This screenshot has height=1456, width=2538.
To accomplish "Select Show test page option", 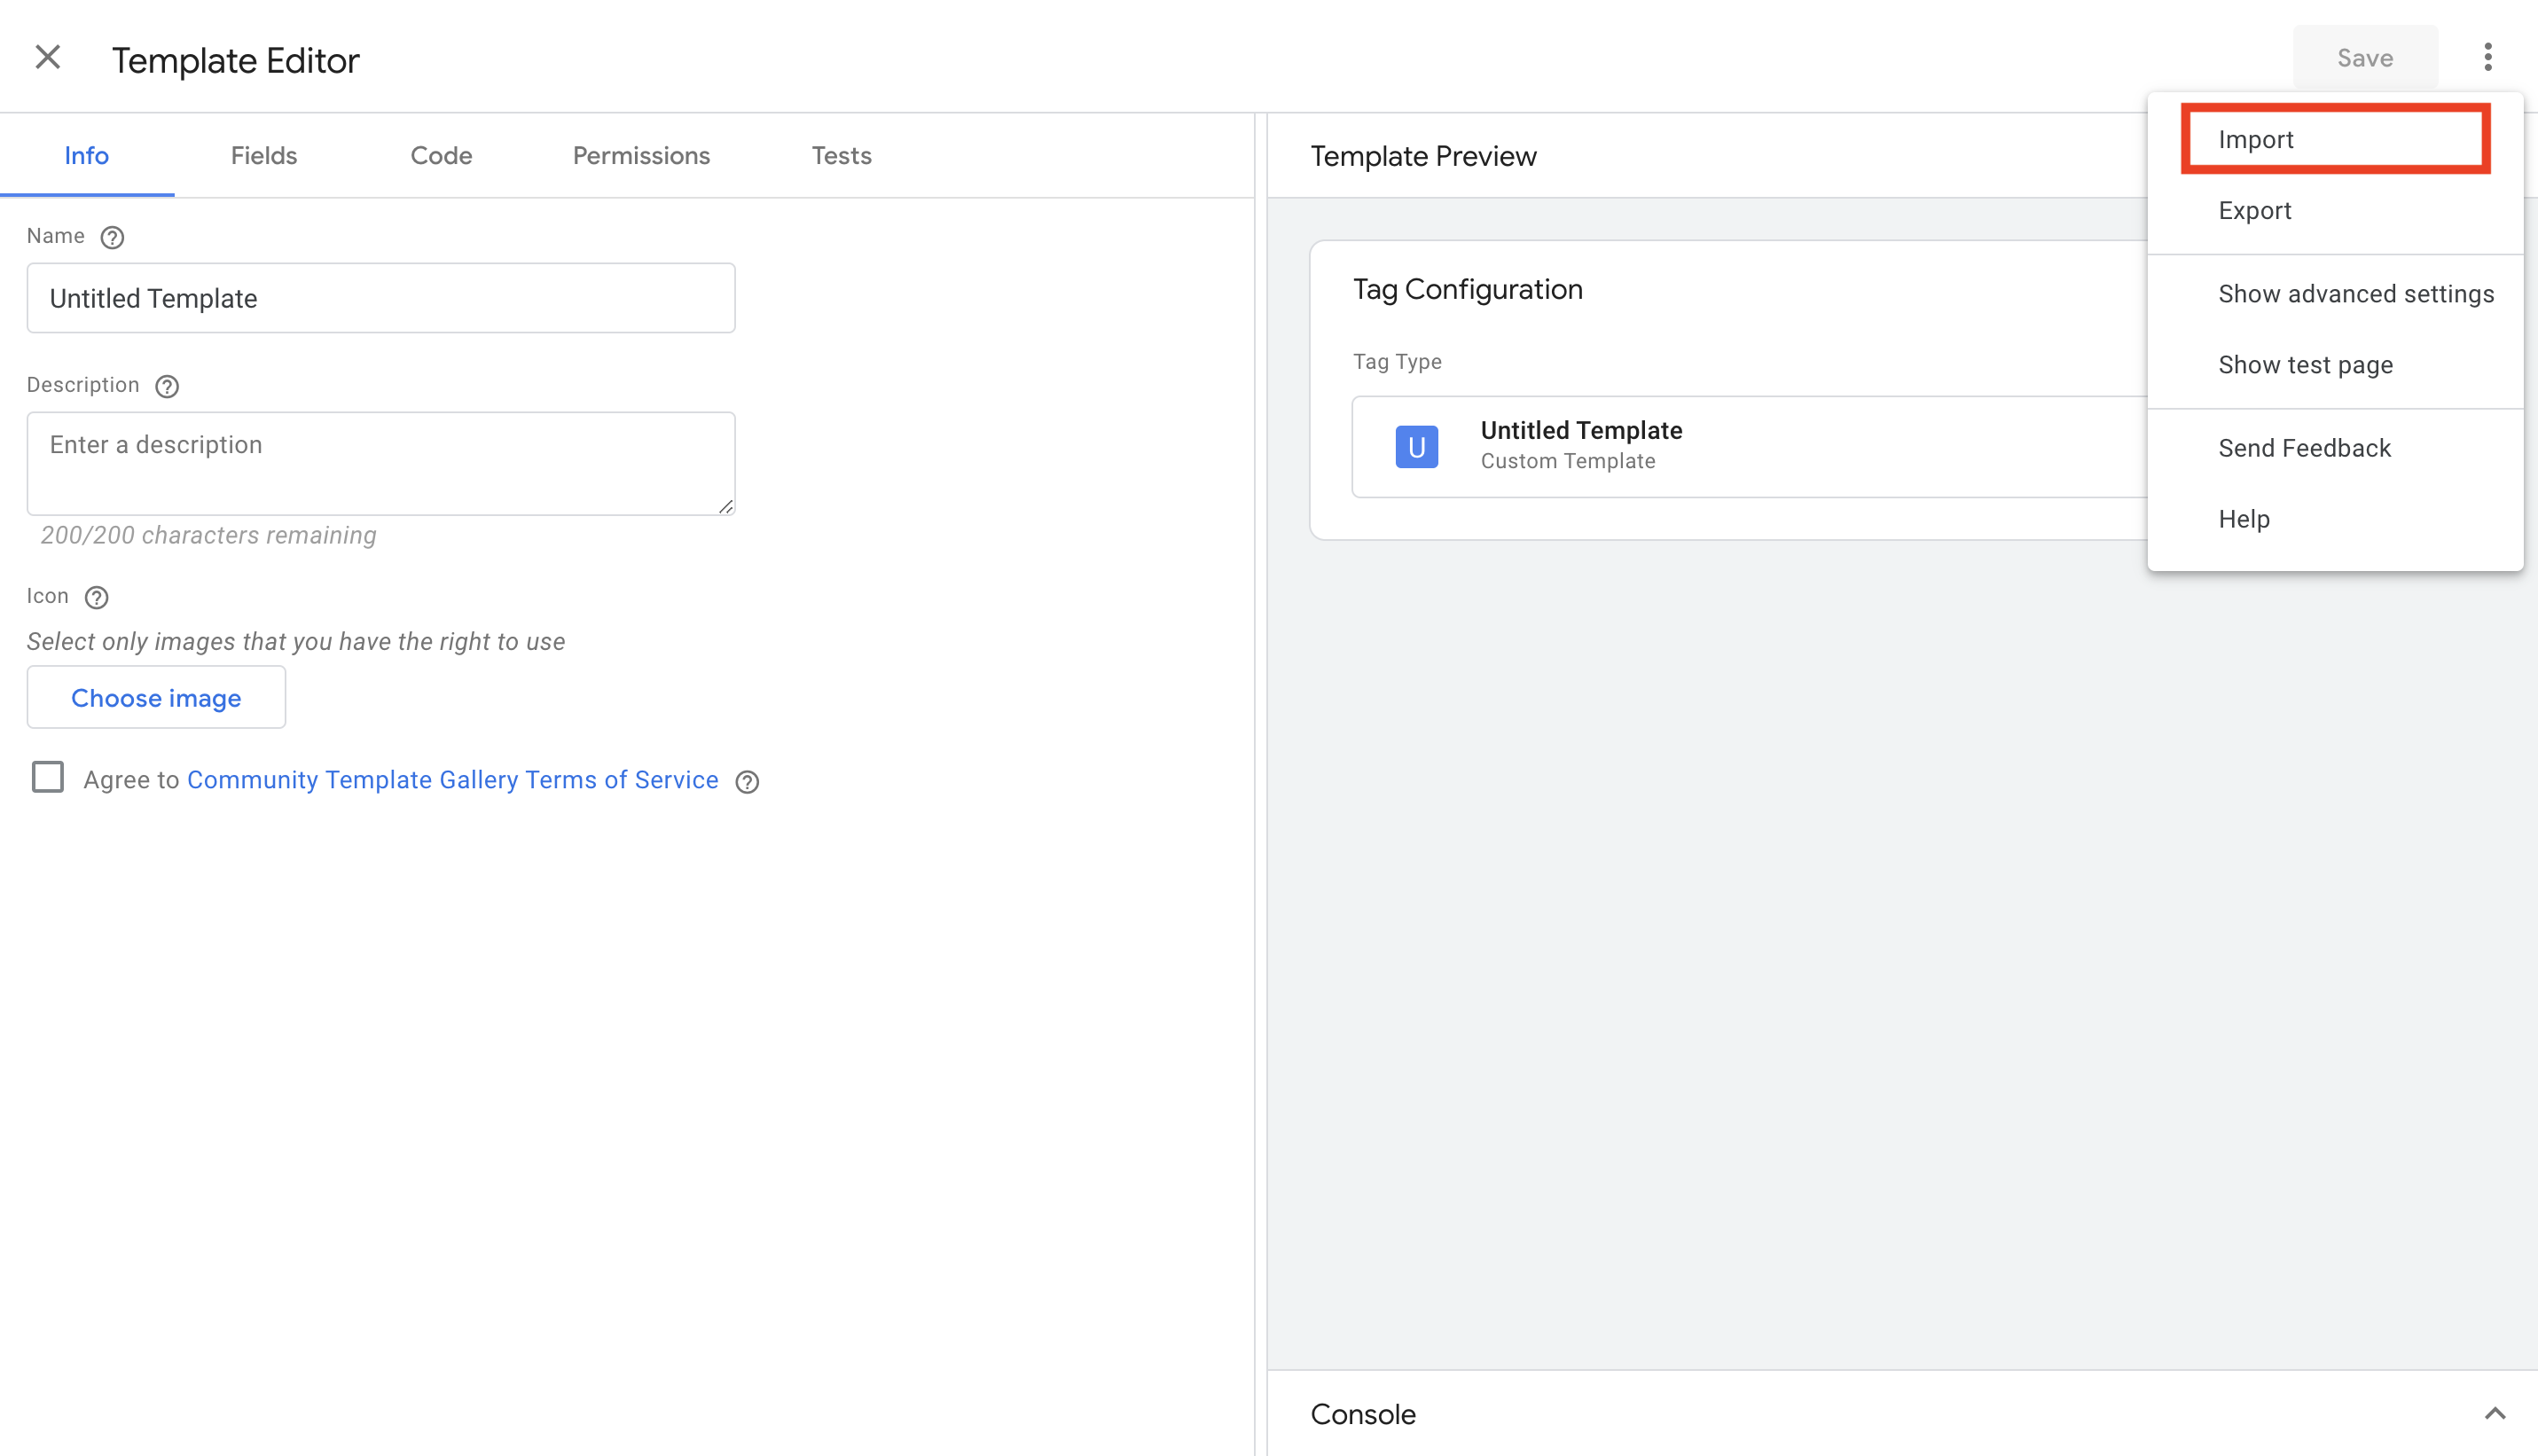I will click(x=2305, y=364).
